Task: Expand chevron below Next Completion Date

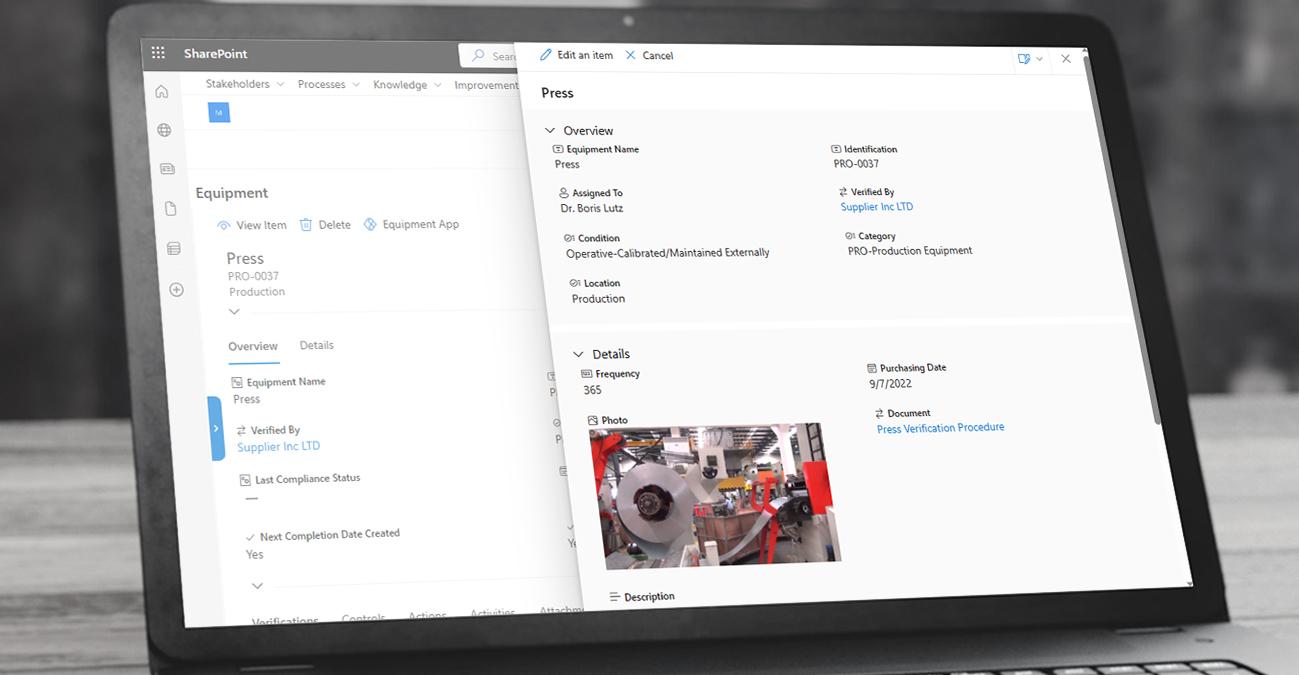Action: coord(257,586)
